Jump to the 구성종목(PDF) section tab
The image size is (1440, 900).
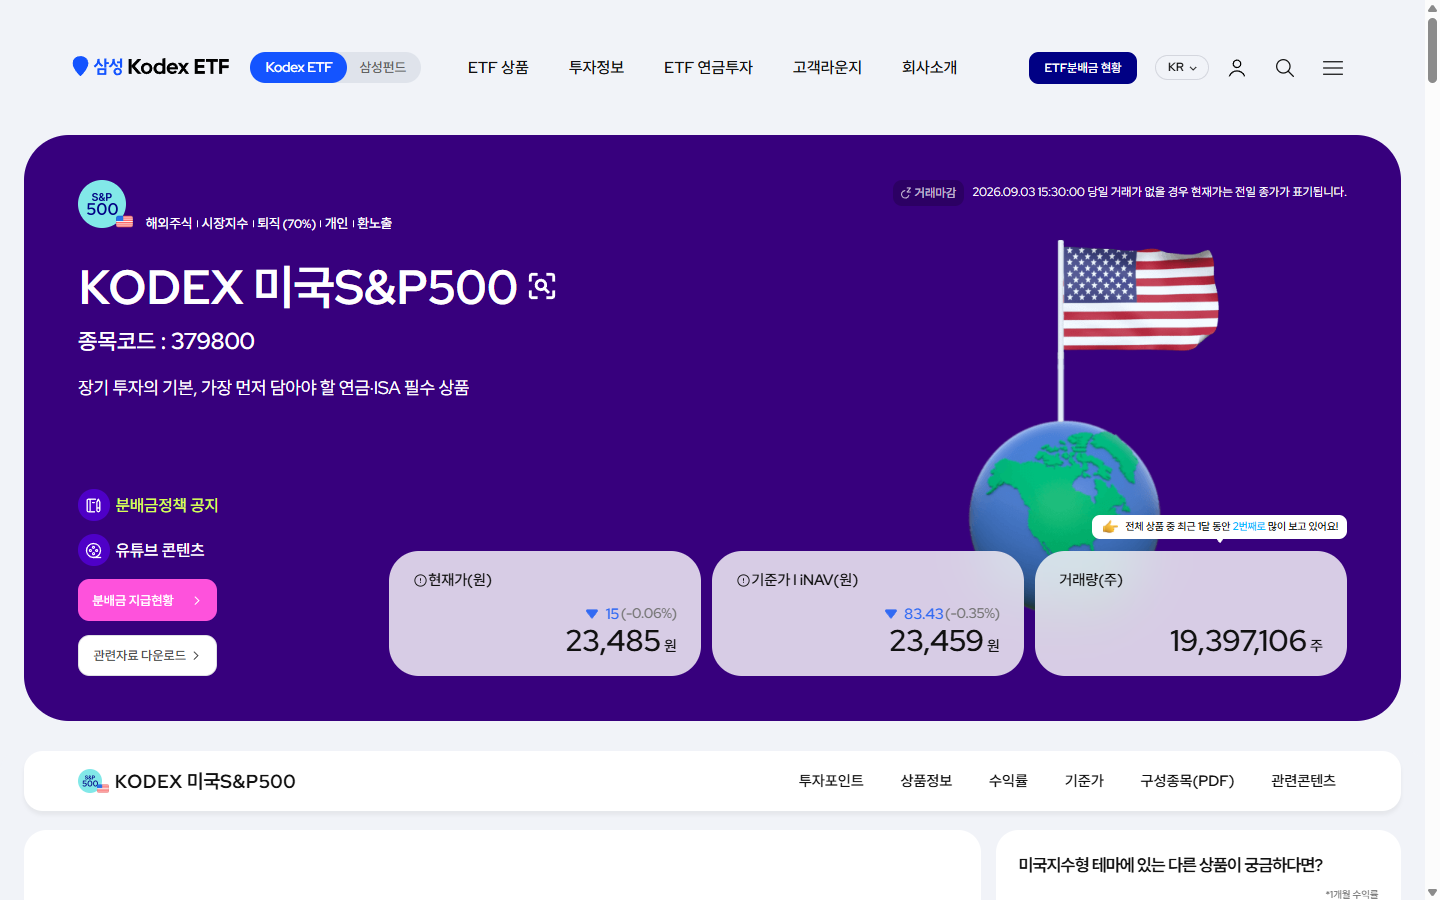[1187, 781]
